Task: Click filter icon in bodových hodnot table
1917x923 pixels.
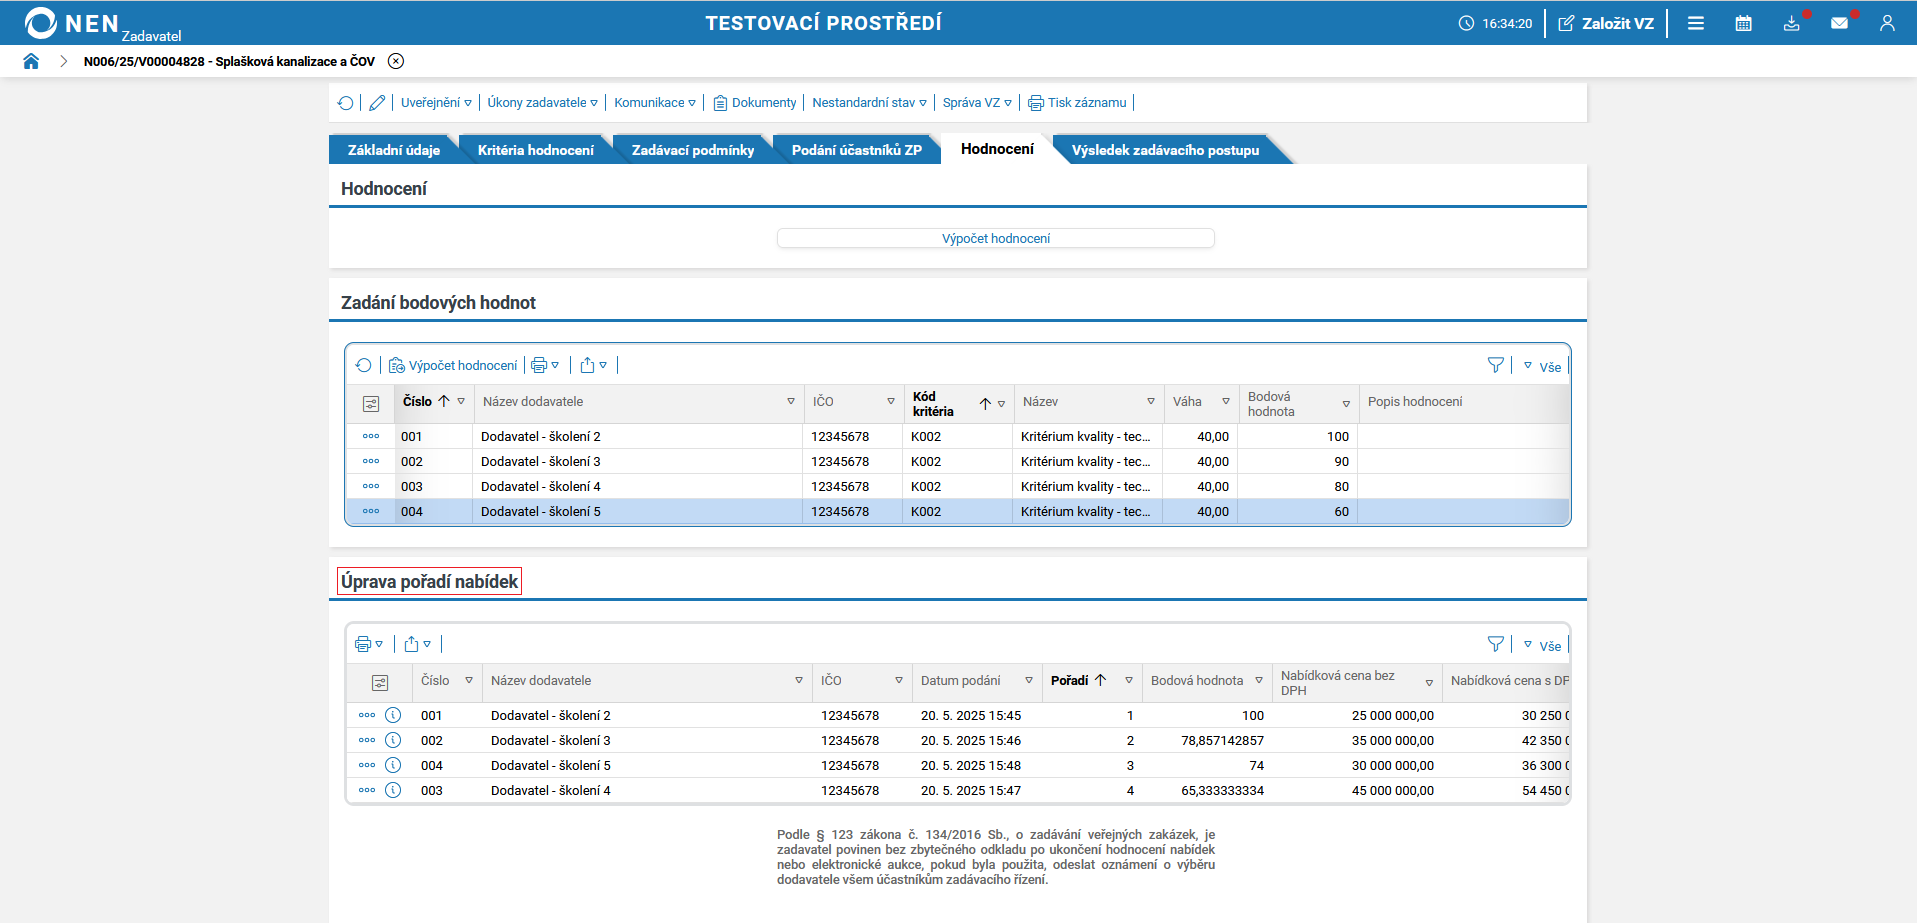Action: 1495,366
